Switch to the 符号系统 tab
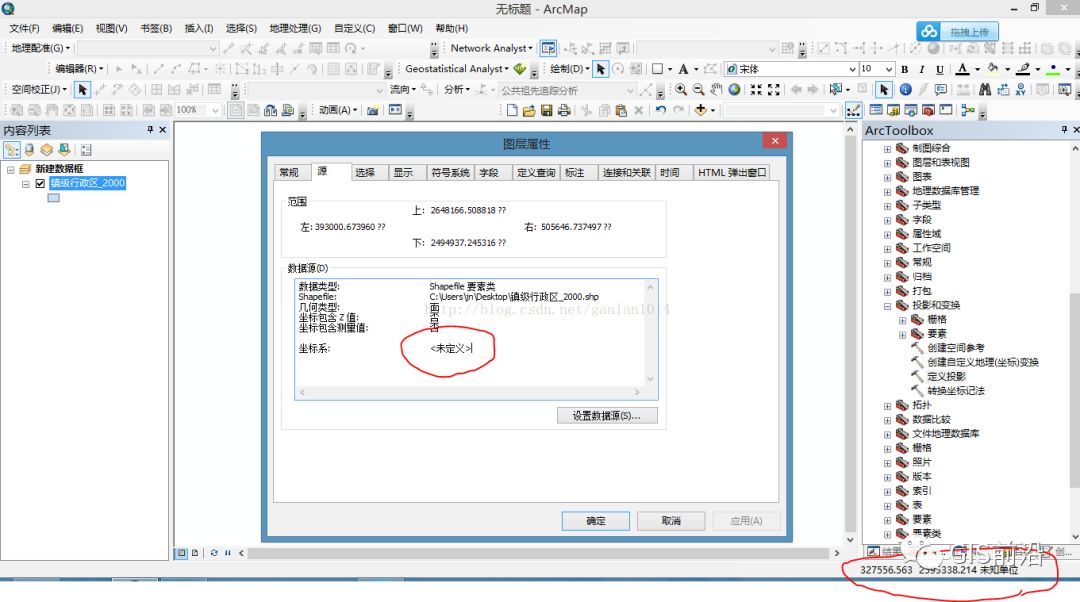 click(450, 173)
